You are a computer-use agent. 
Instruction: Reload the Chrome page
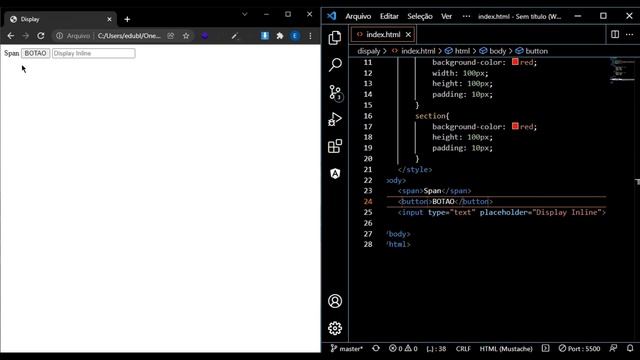[40, 36]
